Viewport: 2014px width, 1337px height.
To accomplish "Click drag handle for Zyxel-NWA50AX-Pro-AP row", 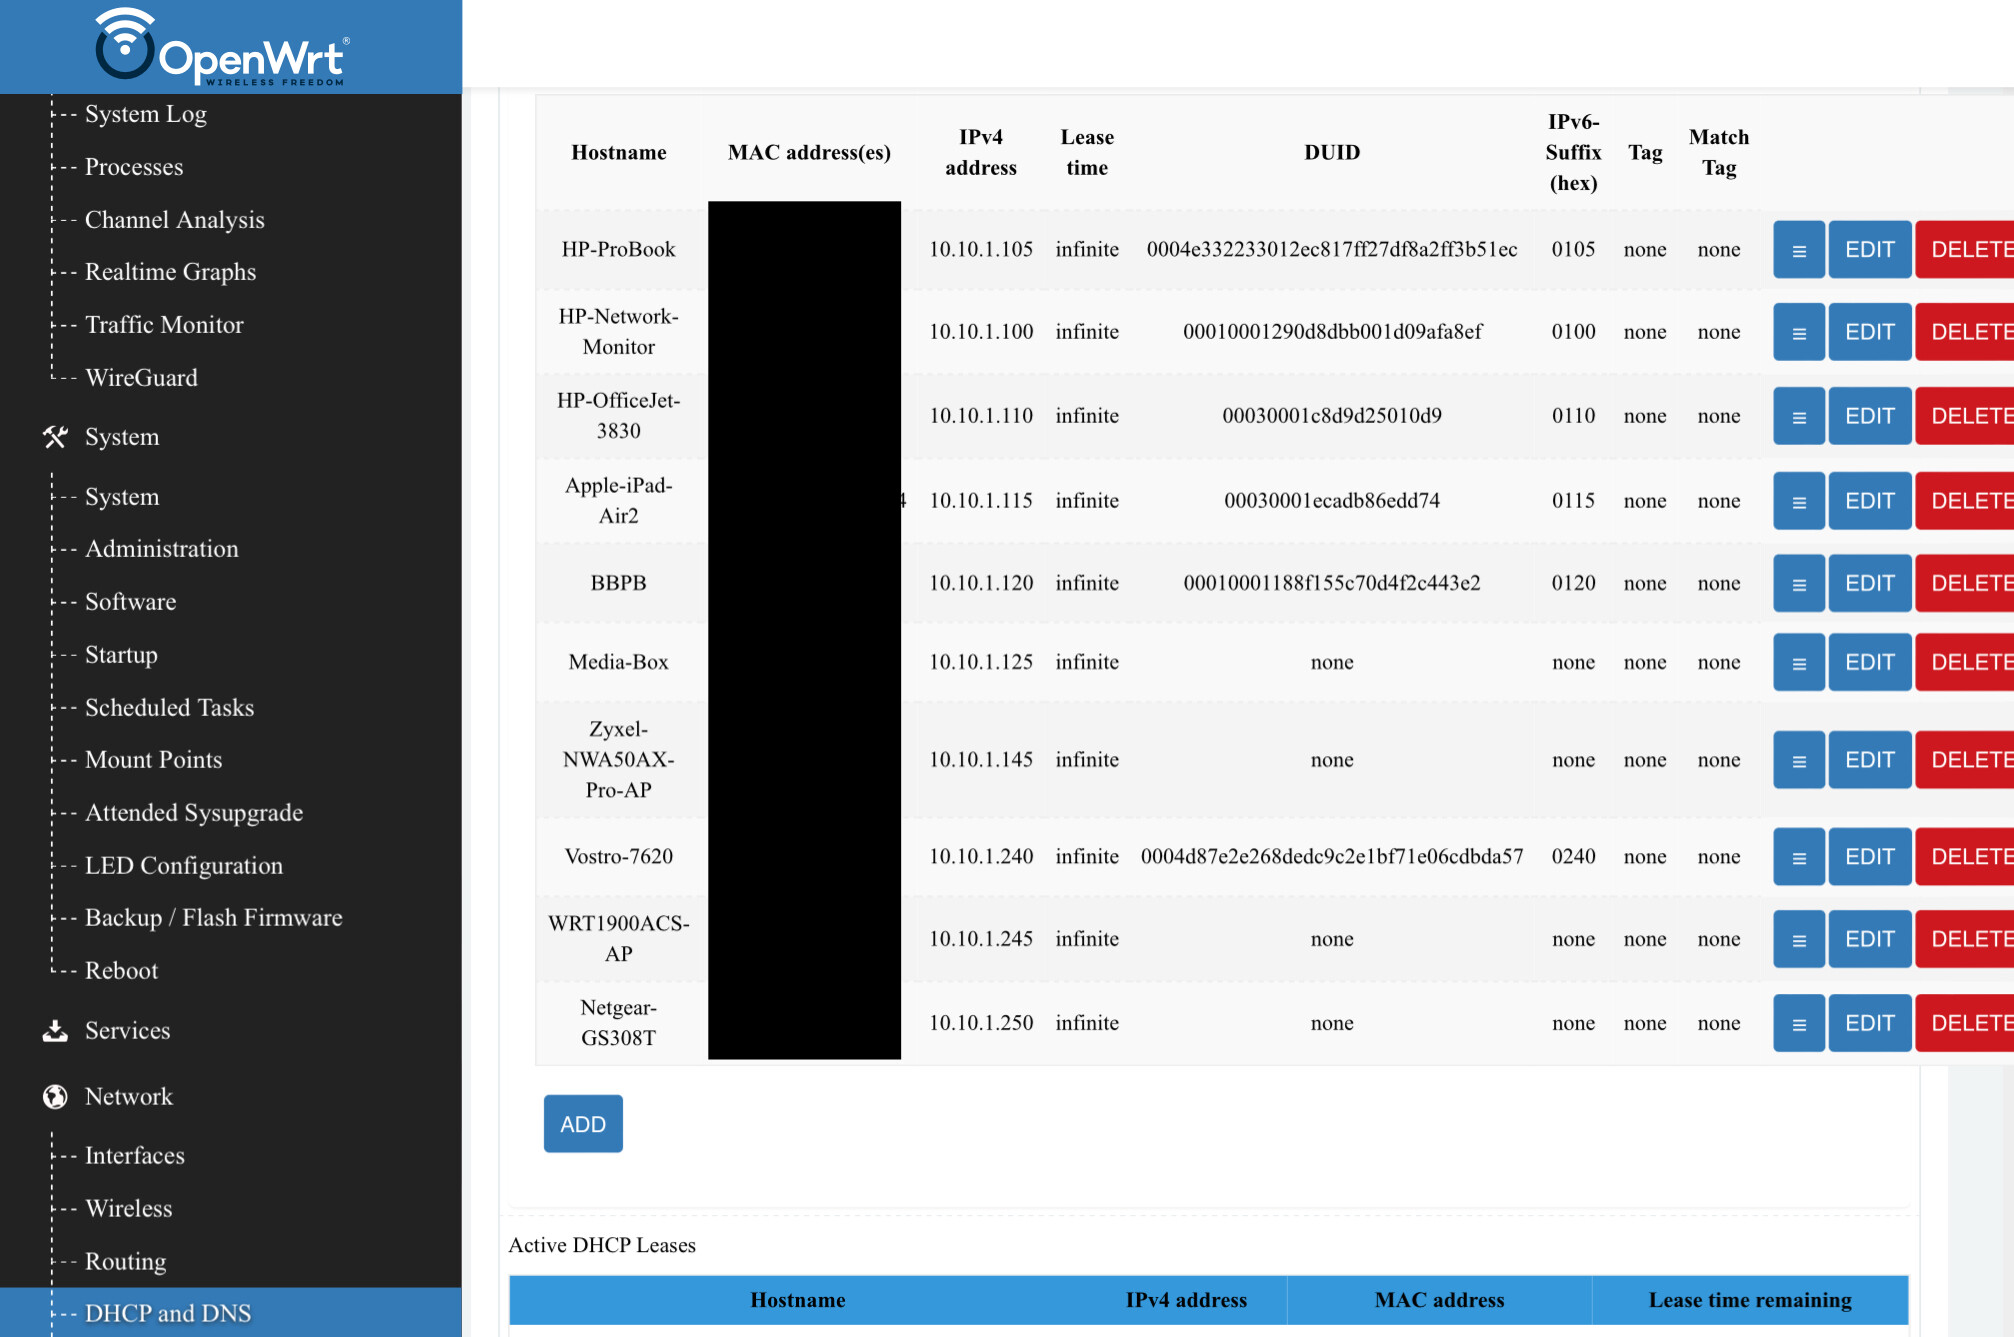I will click(1799, 760).
